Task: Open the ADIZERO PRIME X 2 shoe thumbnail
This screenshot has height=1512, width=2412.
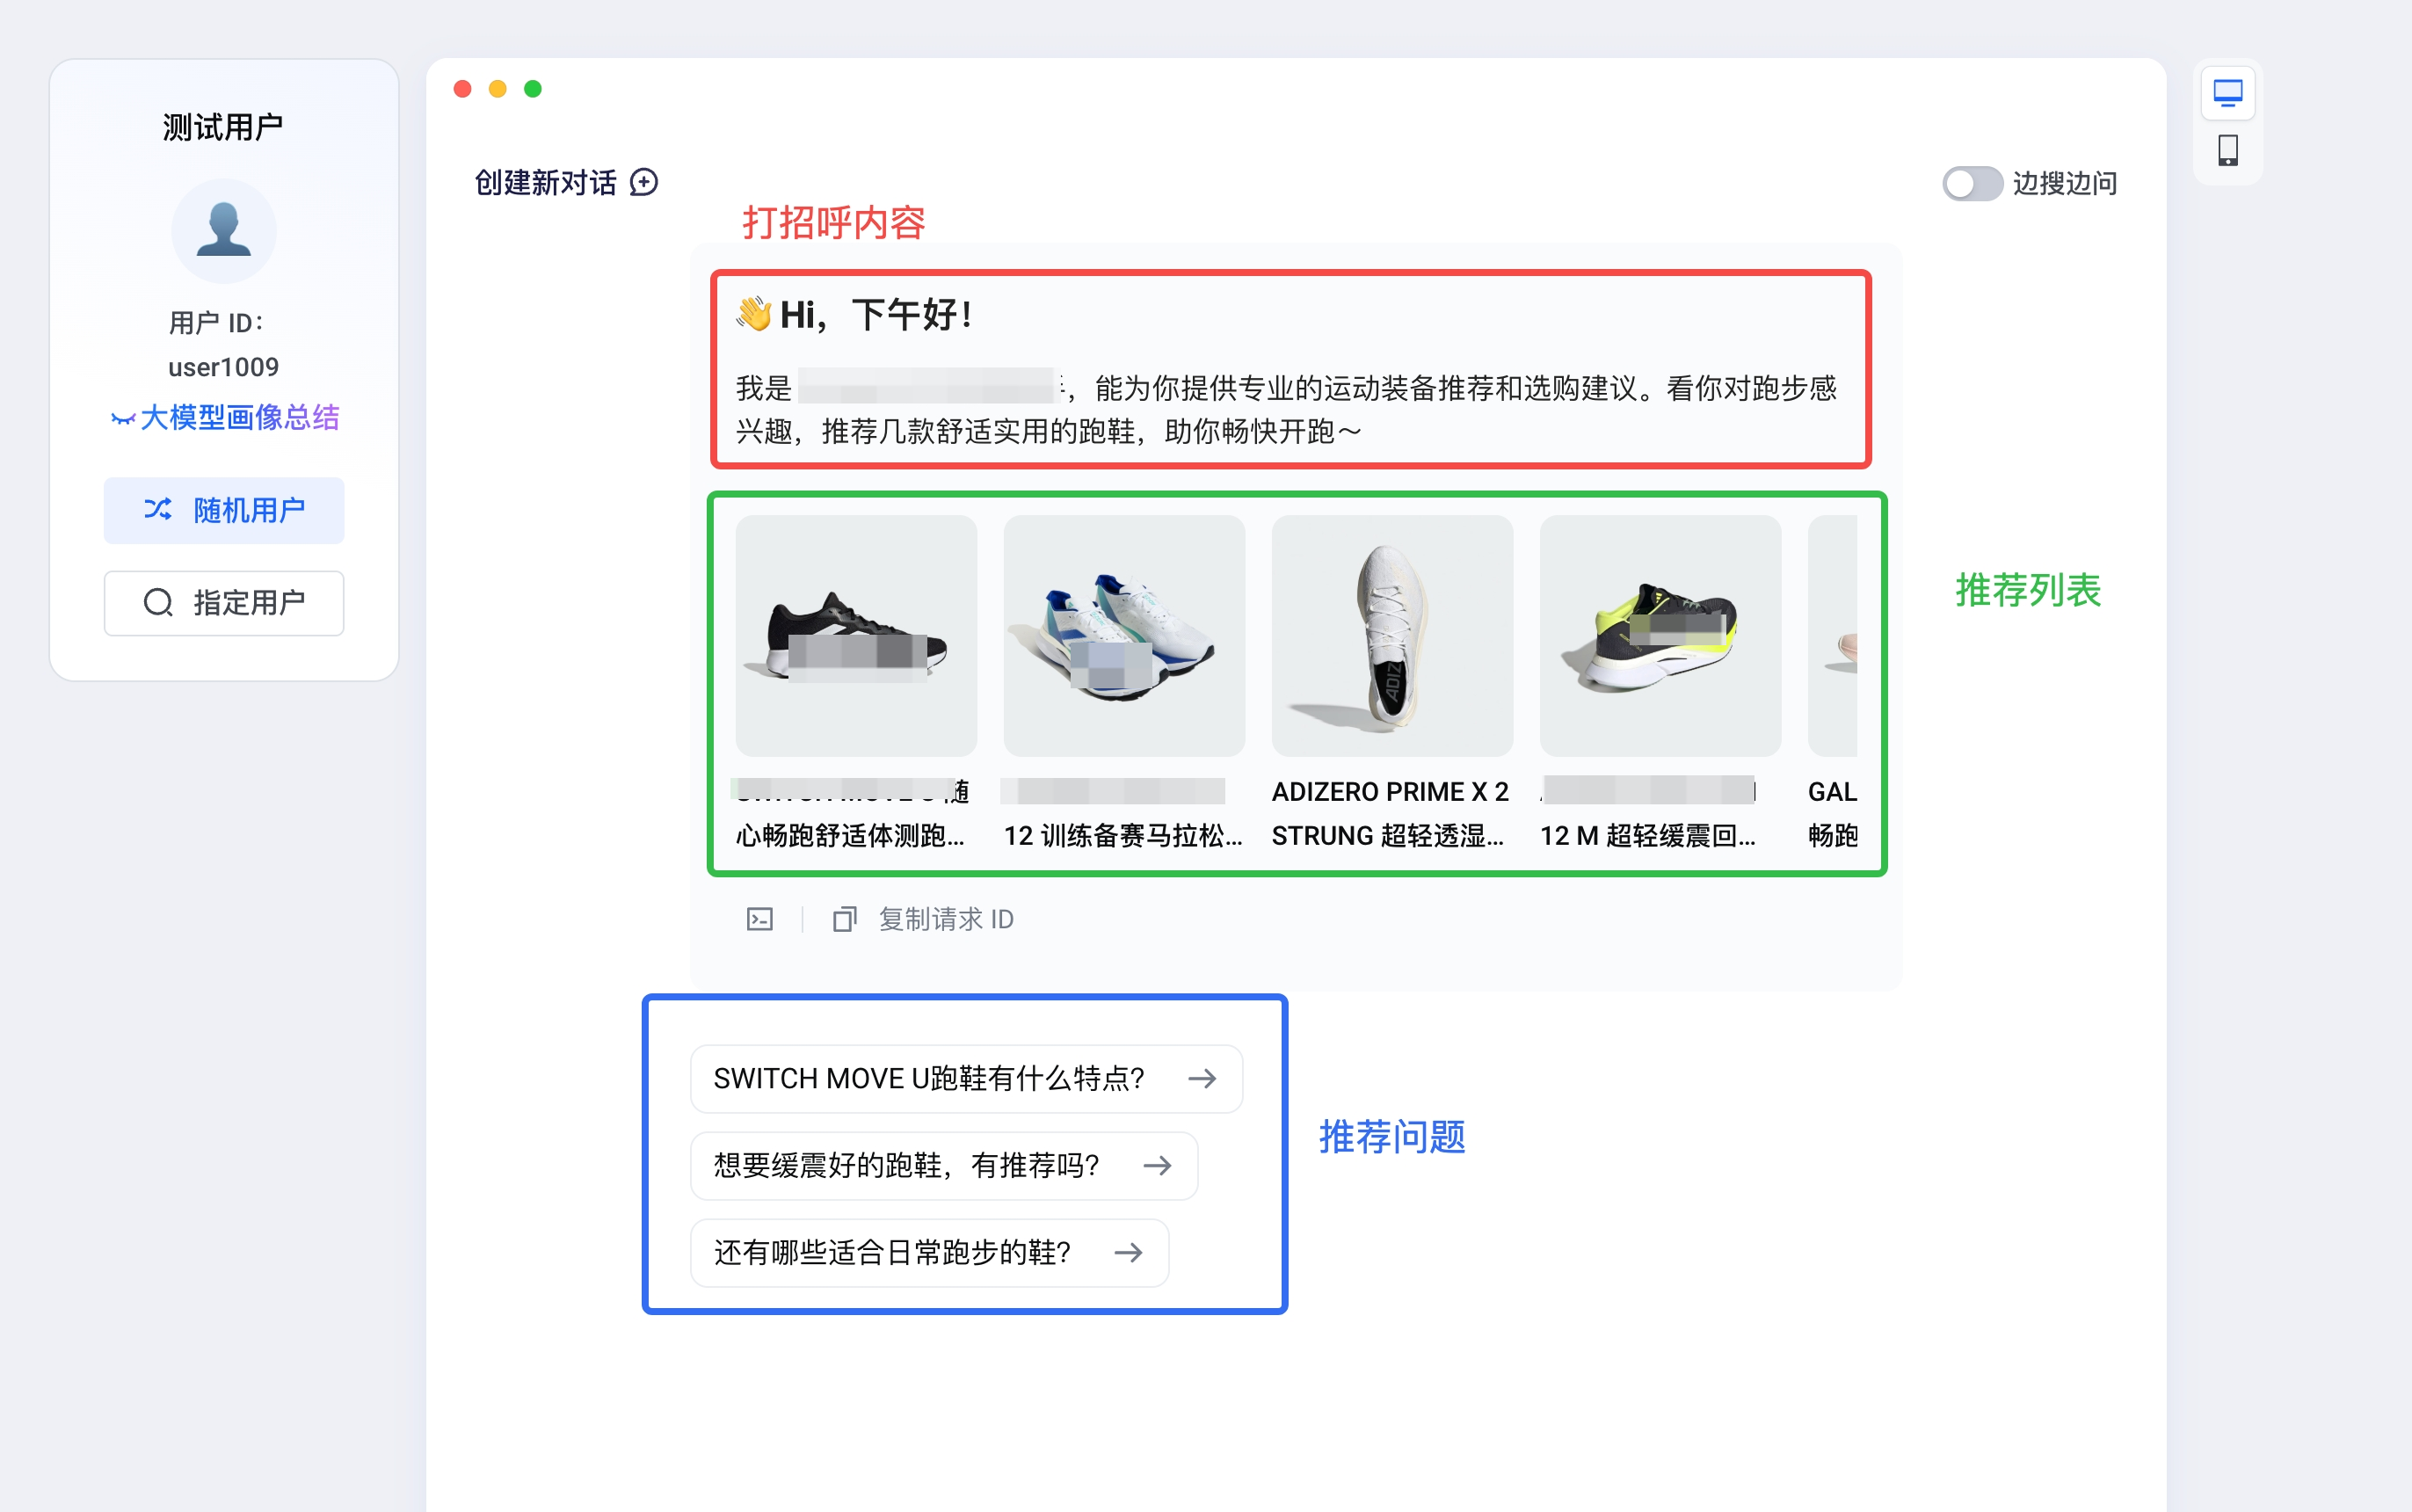Action: (1391, 636)
